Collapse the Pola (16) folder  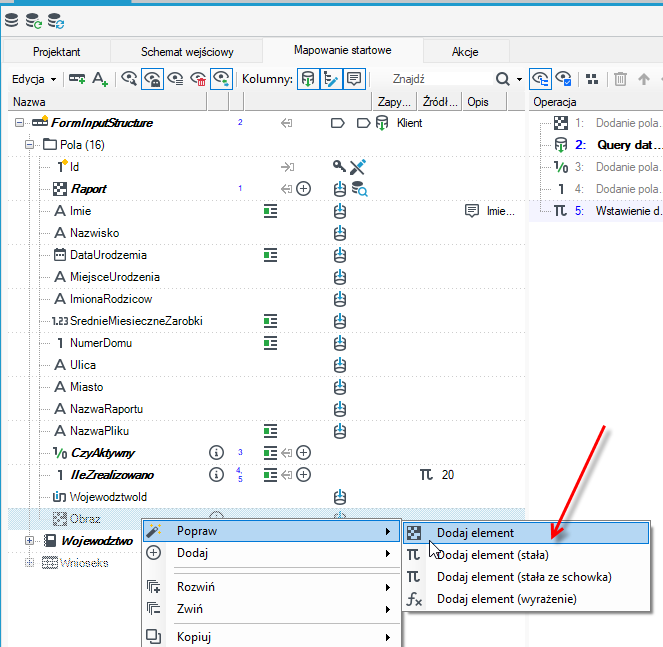click(x=29, y=145)
